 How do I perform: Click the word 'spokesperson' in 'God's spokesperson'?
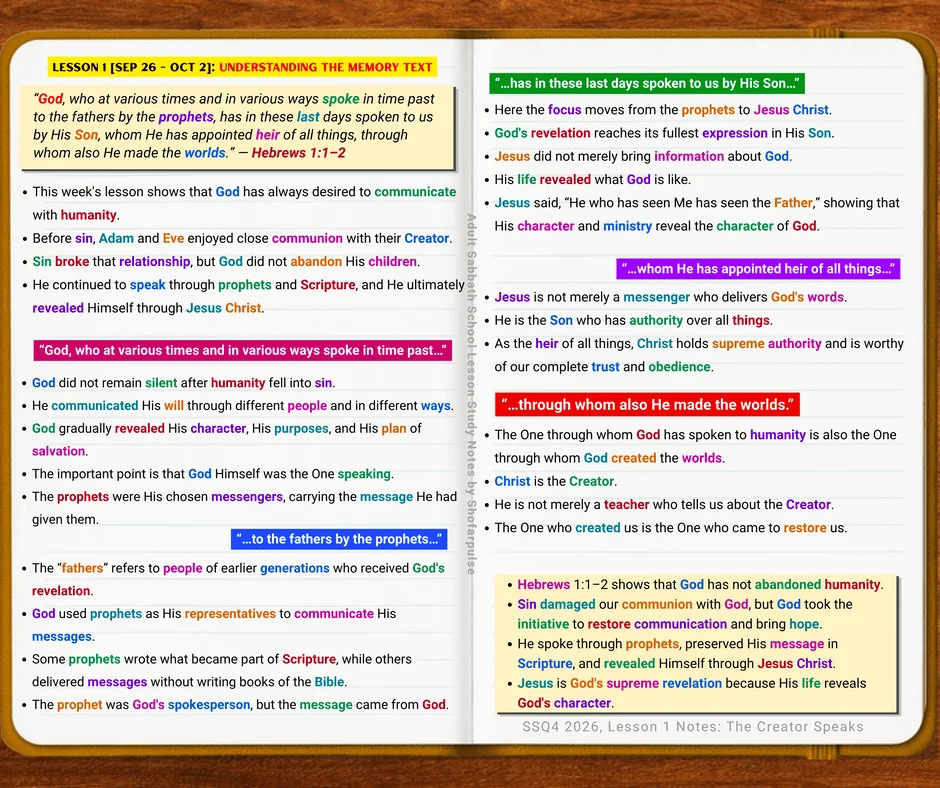(x=209, y=705)
